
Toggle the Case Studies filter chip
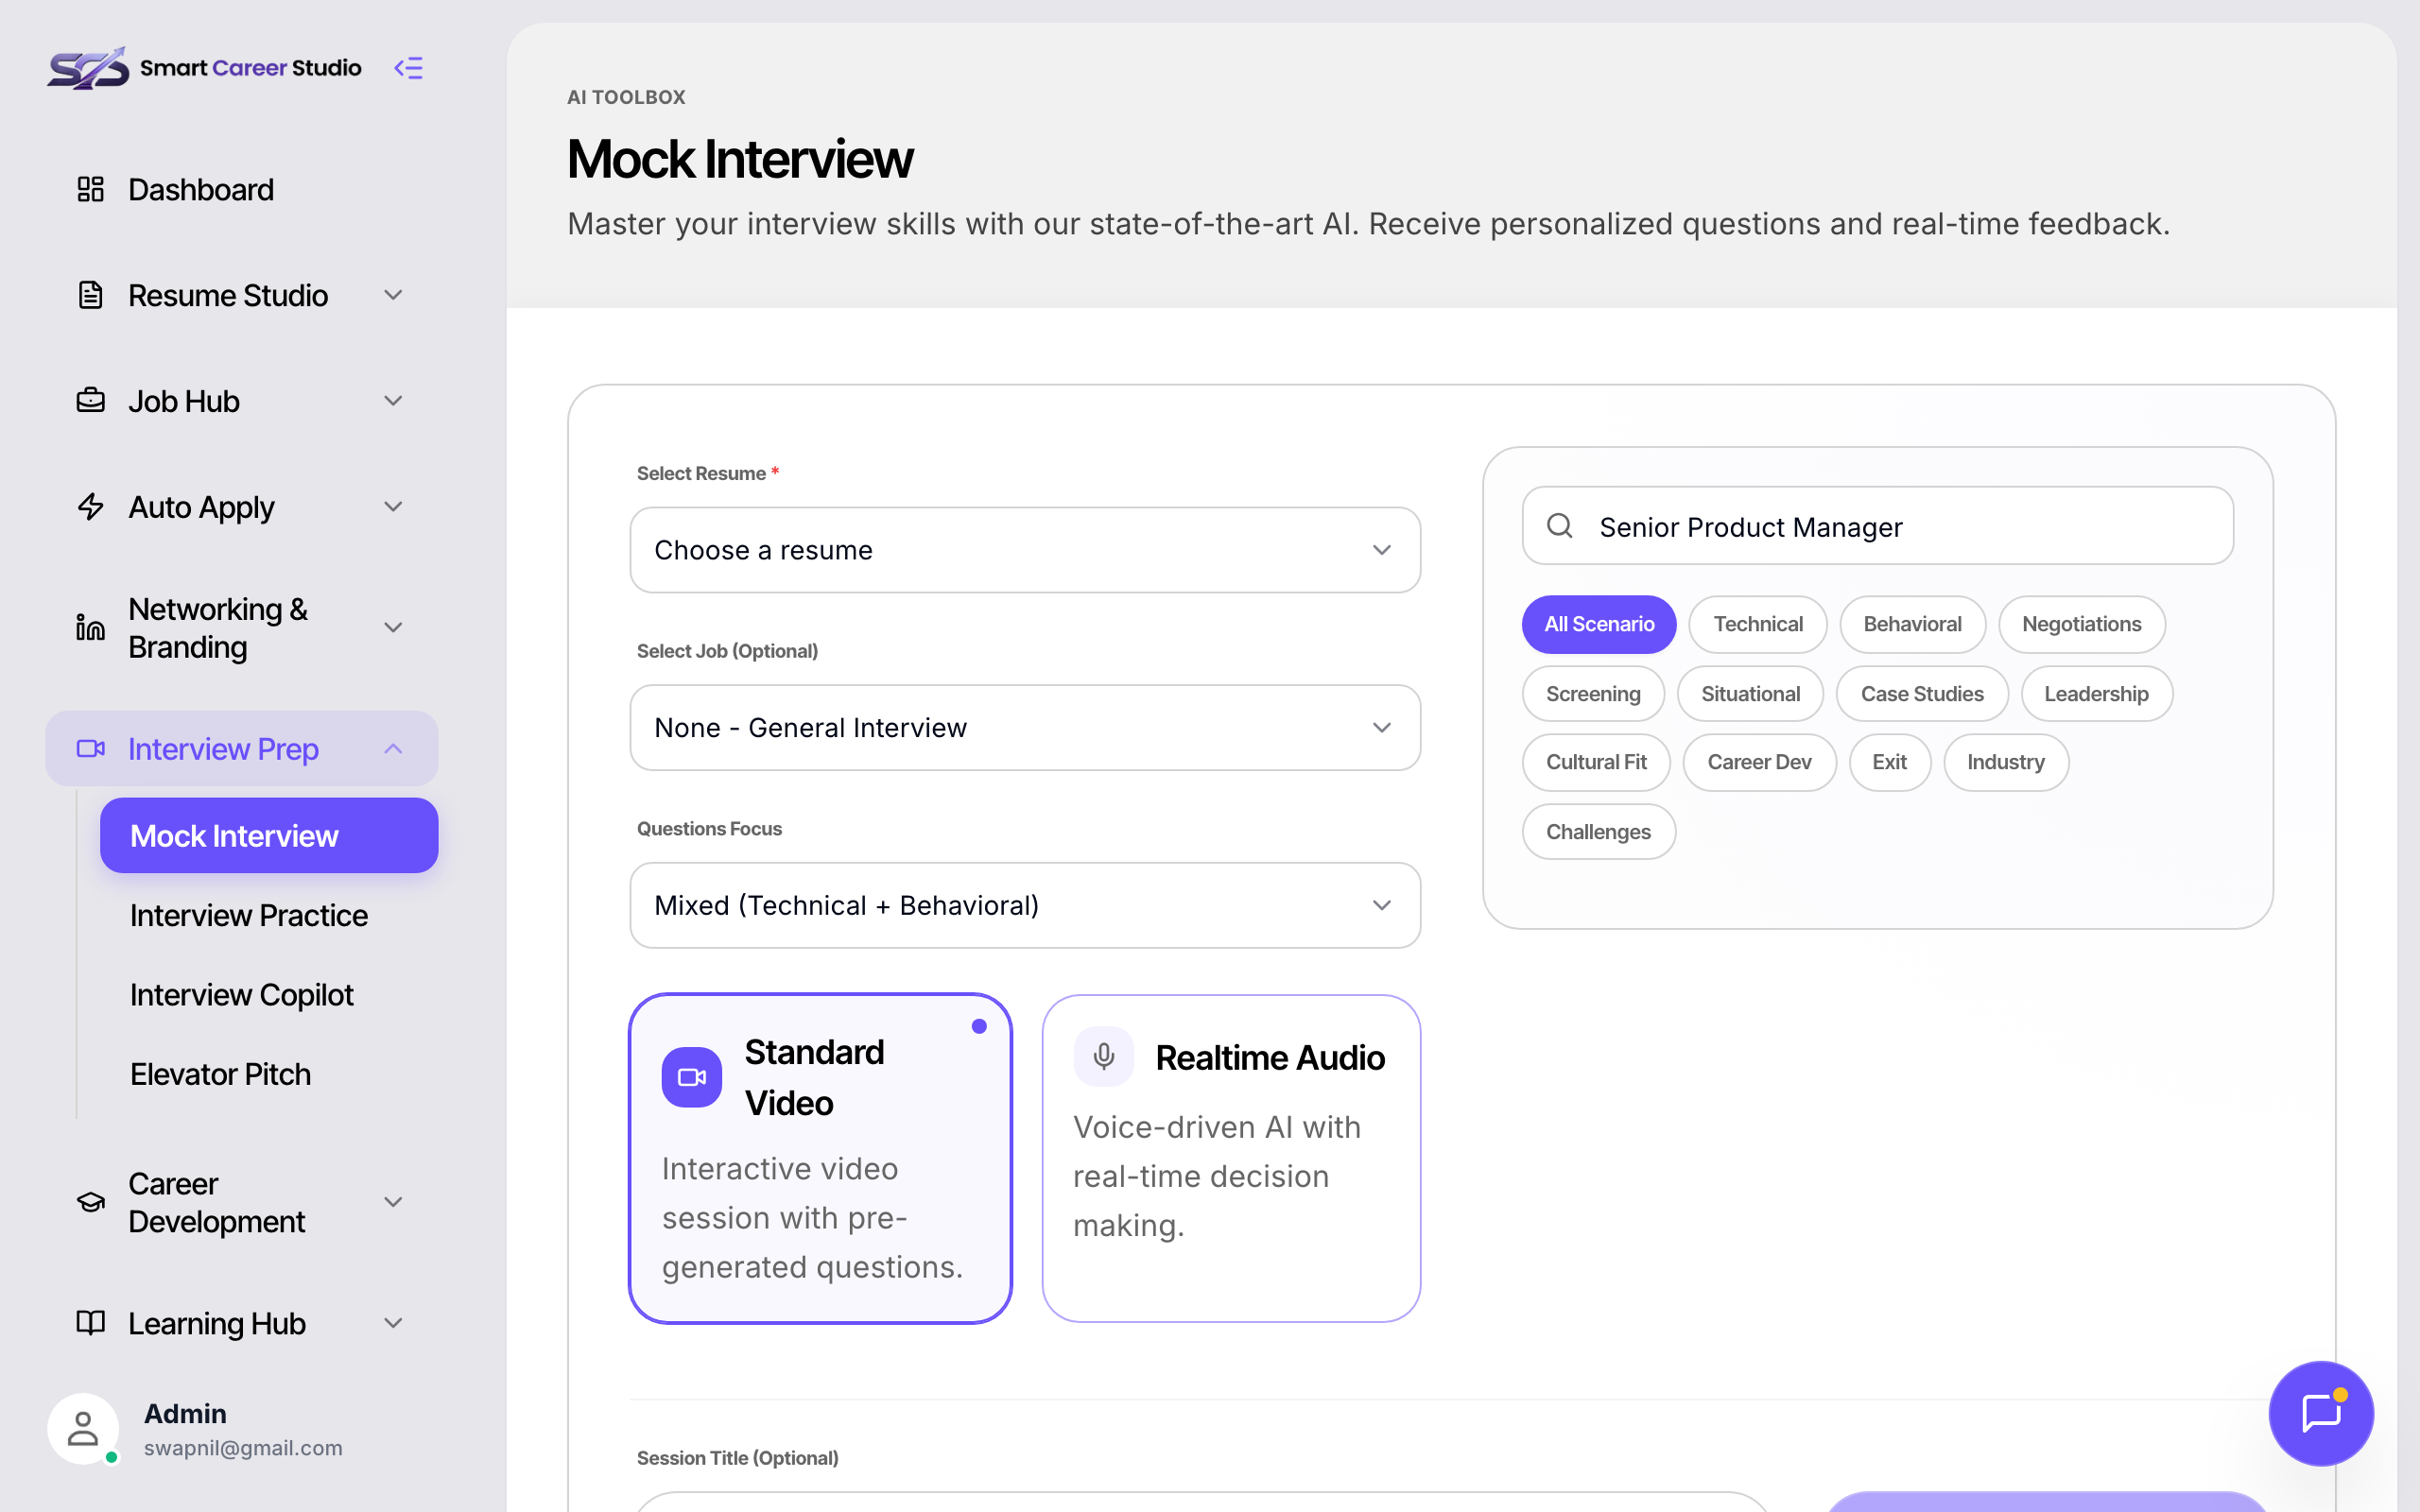tap(1922, 694)
